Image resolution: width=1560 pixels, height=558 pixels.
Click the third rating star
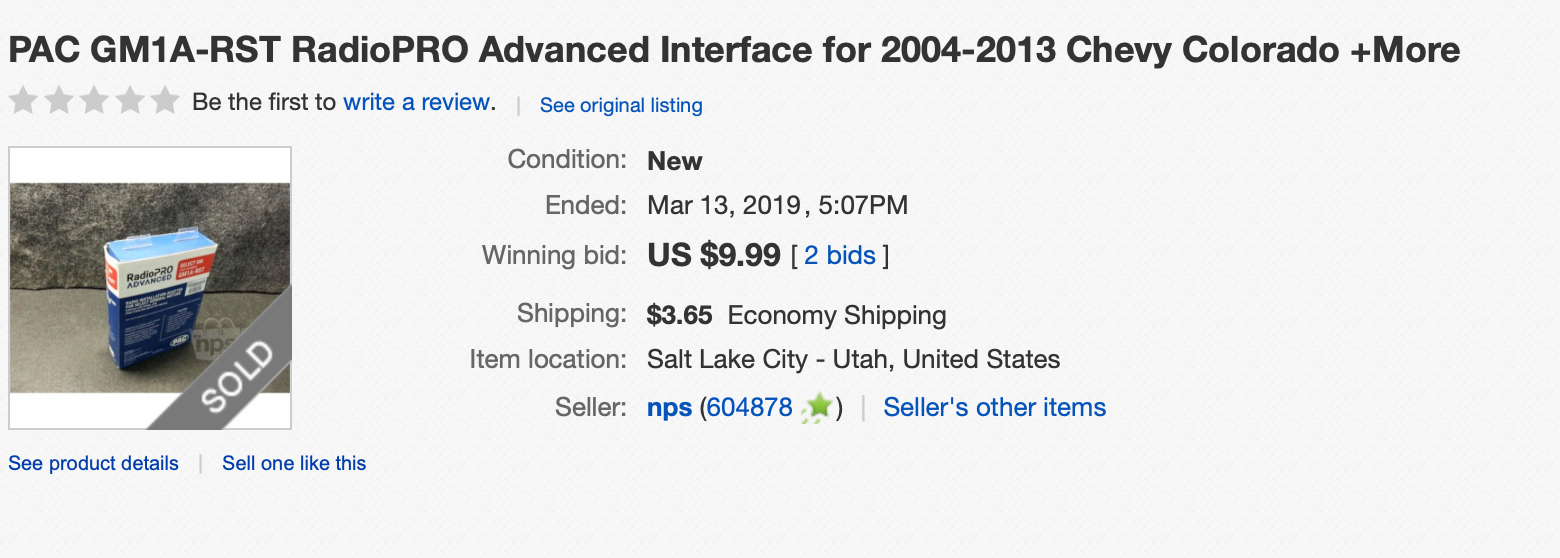[x=93, y=101]
